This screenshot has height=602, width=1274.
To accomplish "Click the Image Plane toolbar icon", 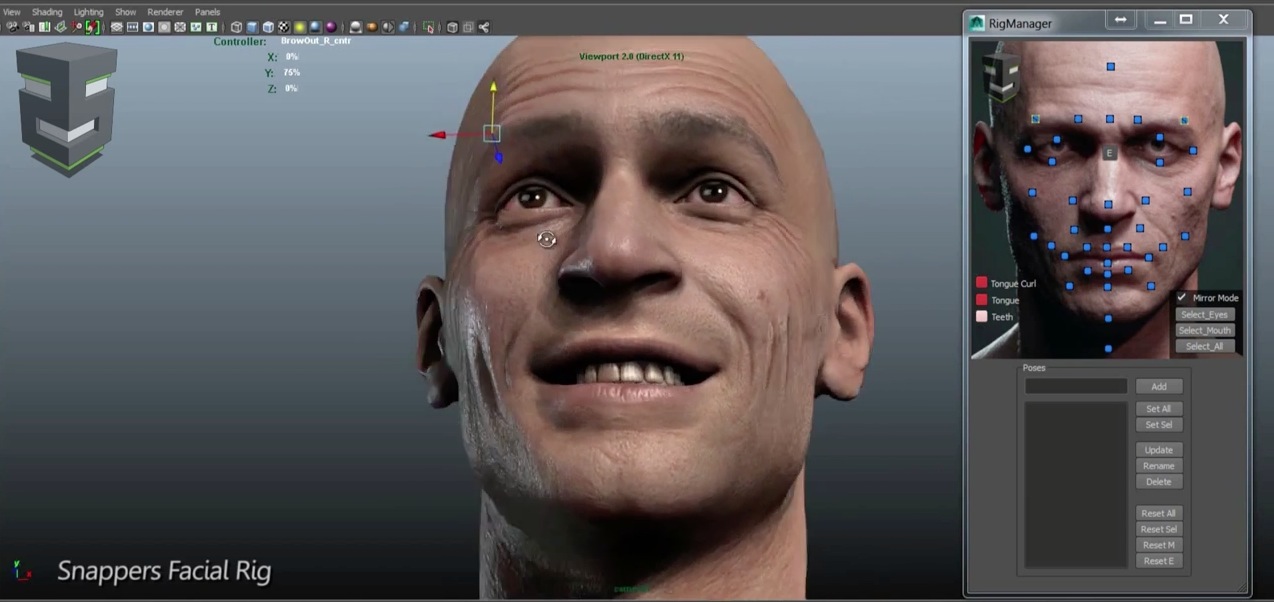I will coord(60,27).
